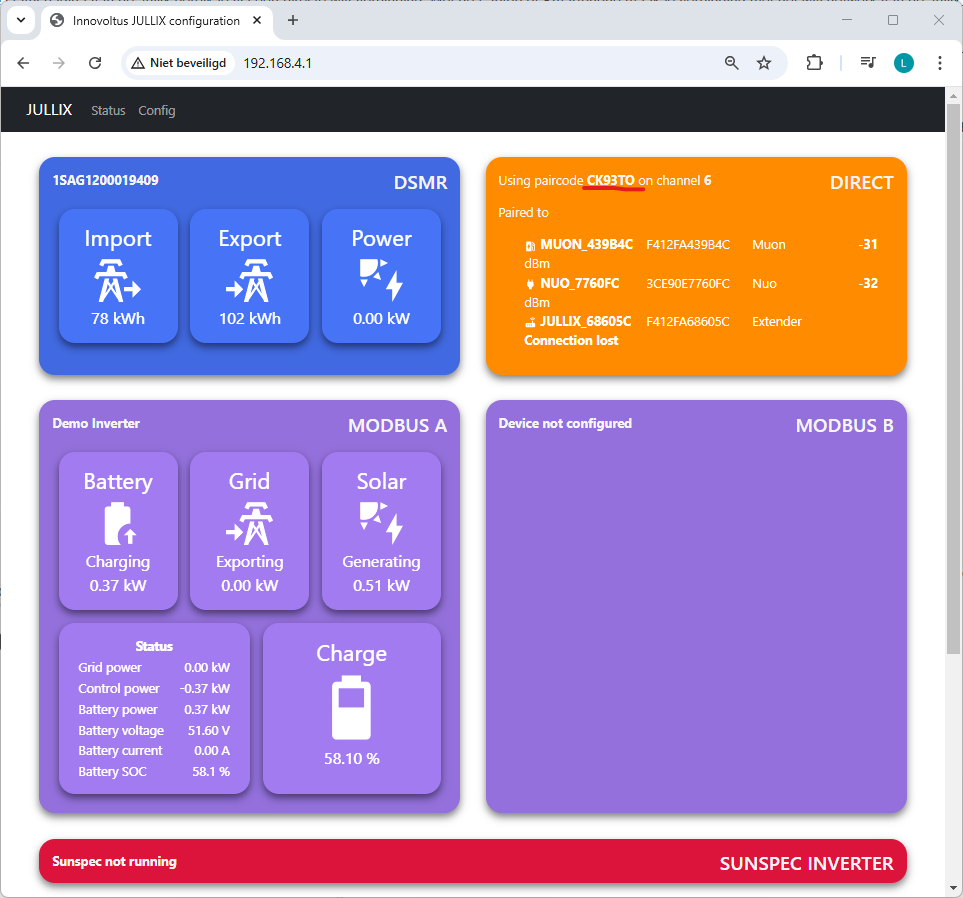Open the Status menu item
The height and width of the screenshot is (898, 963).
[x=108, y=110]
